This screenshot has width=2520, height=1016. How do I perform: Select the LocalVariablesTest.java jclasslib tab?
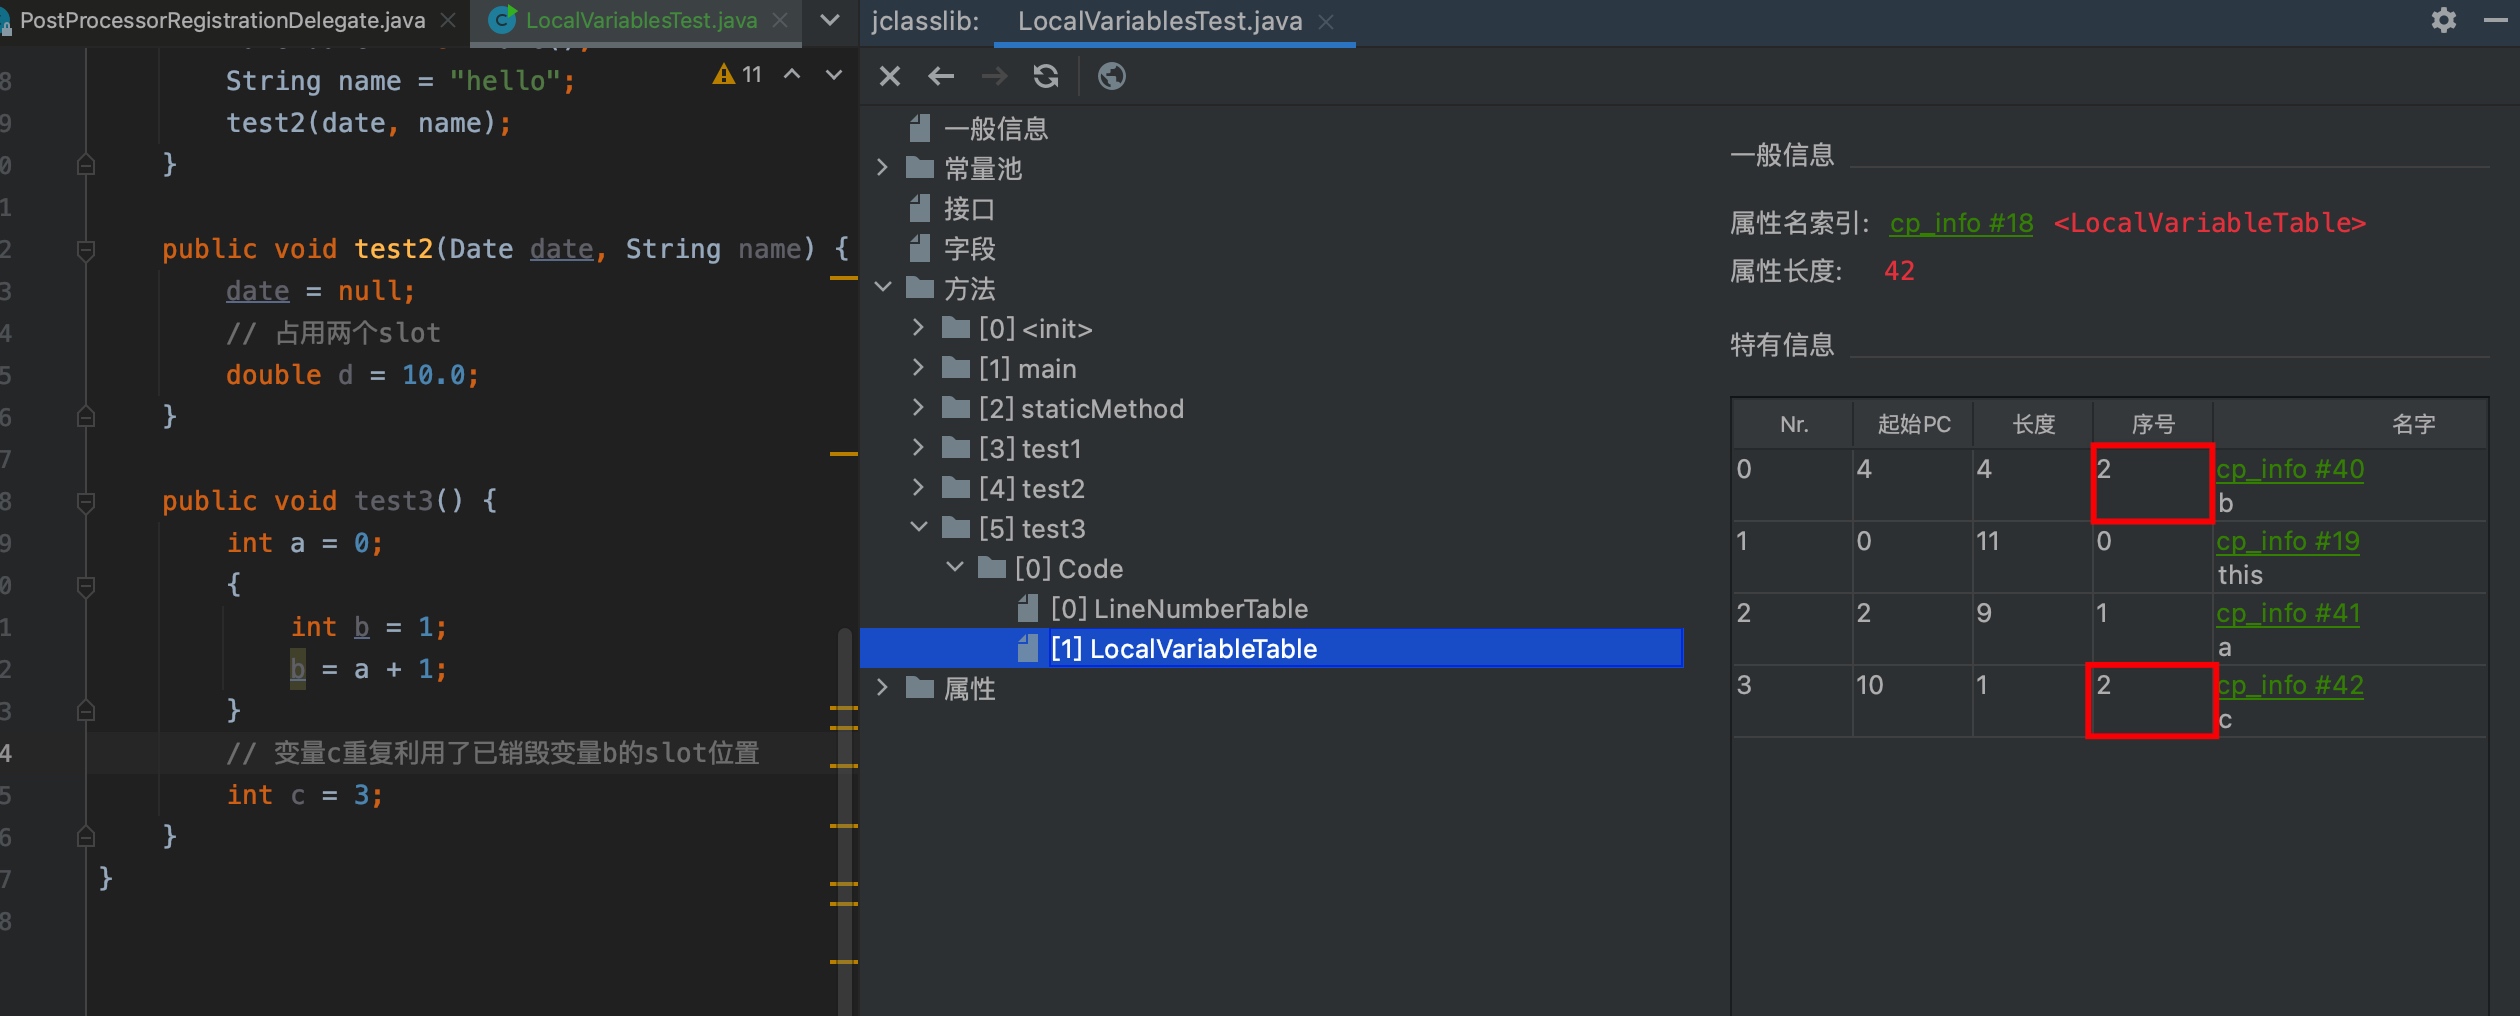[x=1159, y=21]
